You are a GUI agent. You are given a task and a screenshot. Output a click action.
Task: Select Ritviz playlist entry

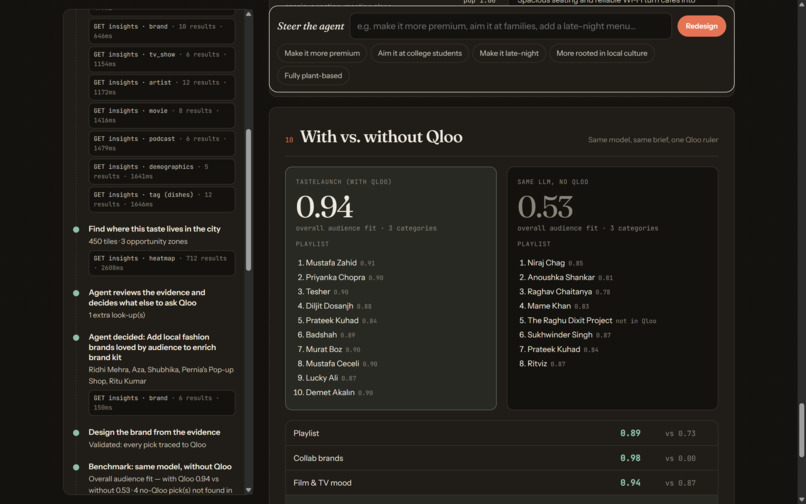tap(537, 364)
